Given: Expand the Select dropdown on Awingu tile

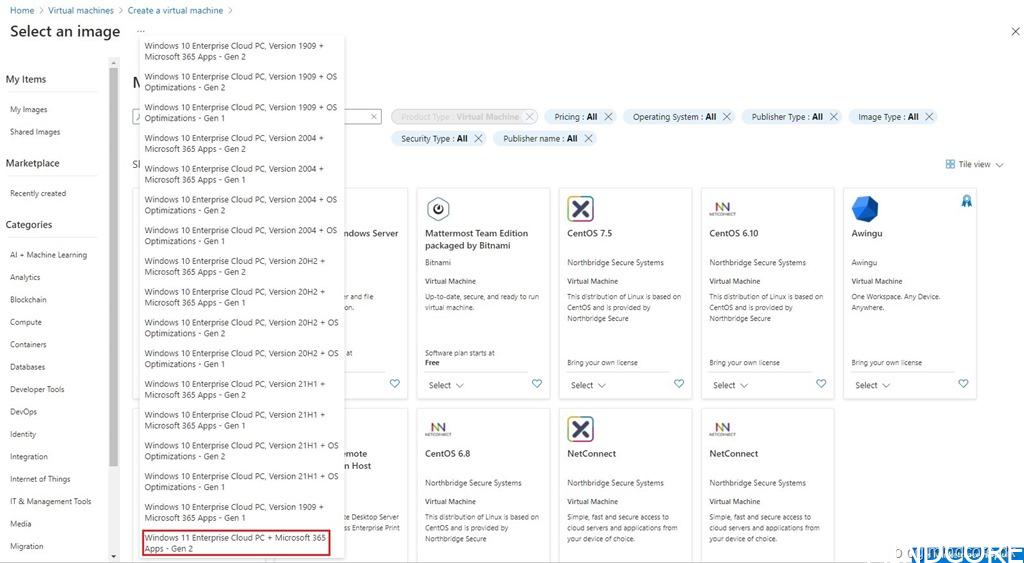Looking at the screenshot, I should (872, 385).
